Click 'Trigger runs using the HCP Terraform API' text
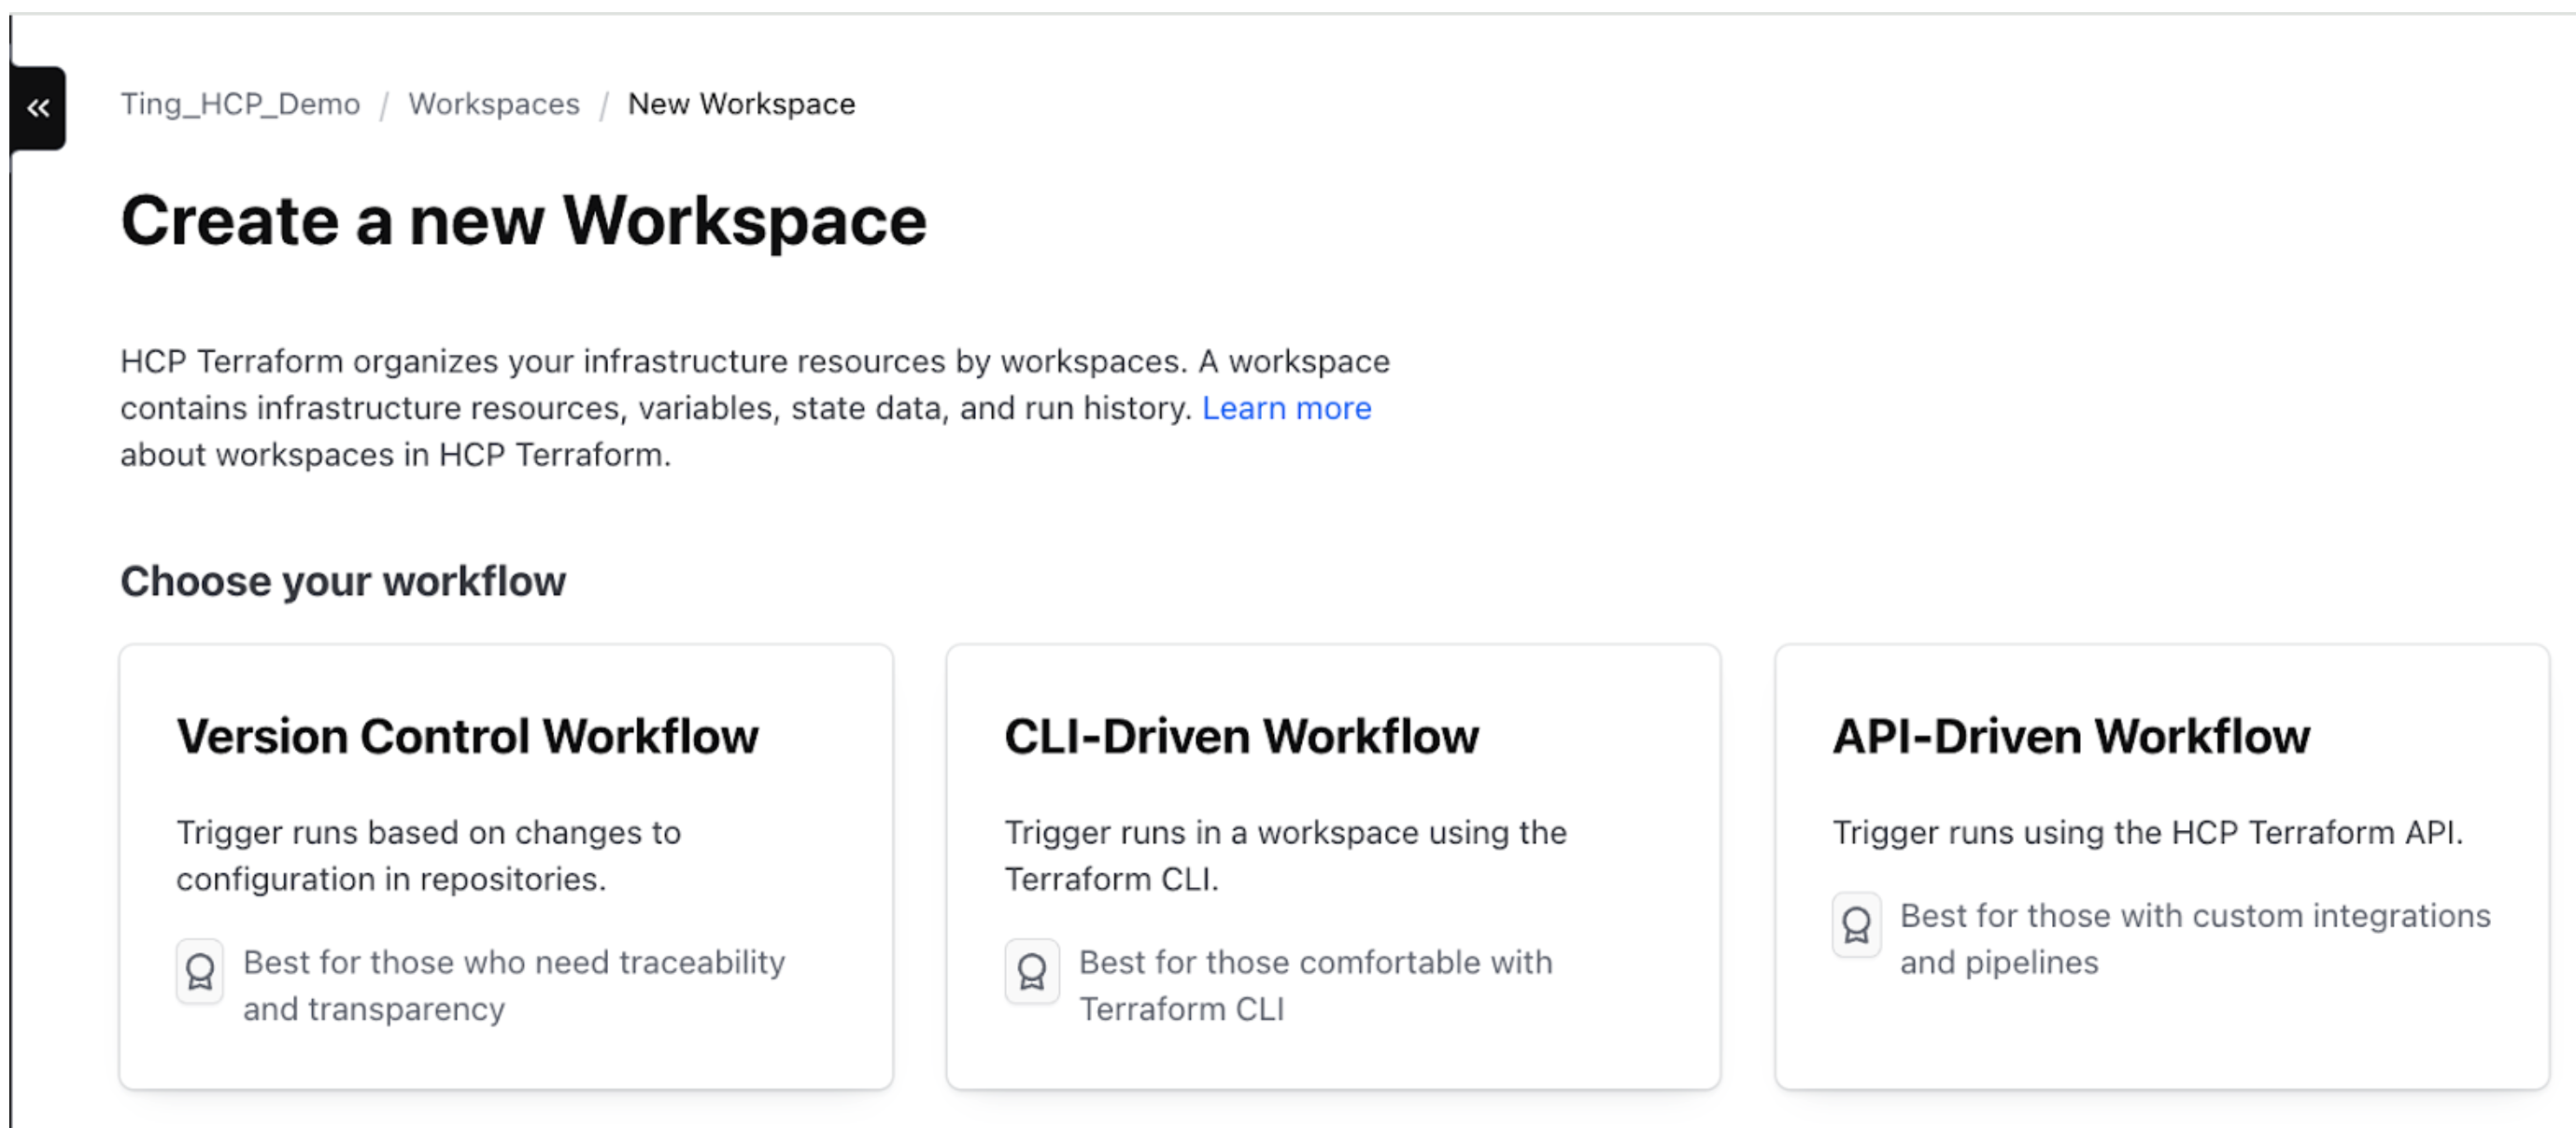The width and height of the screenshot is (2576, 1128). click(x=2147, y=832)
